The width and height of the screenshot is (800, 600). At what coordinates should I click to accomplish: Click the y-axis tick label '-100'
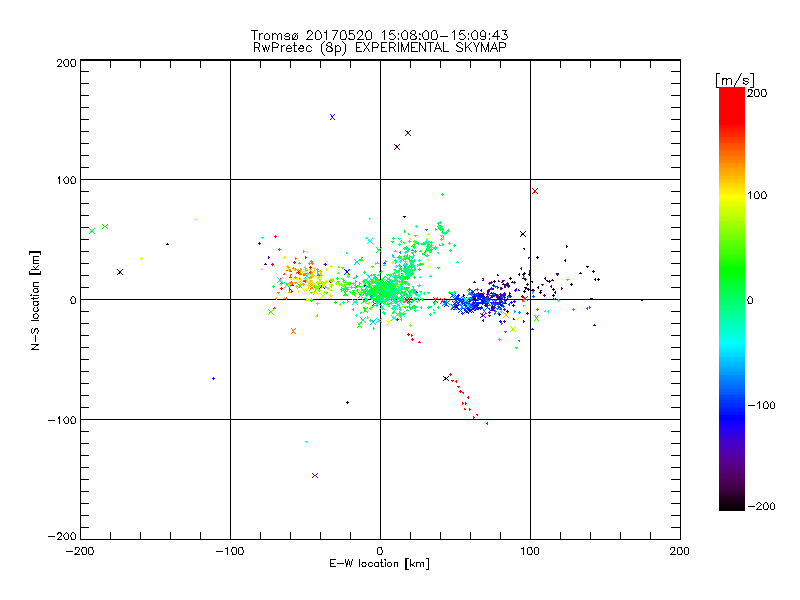[x=62, y=420]
